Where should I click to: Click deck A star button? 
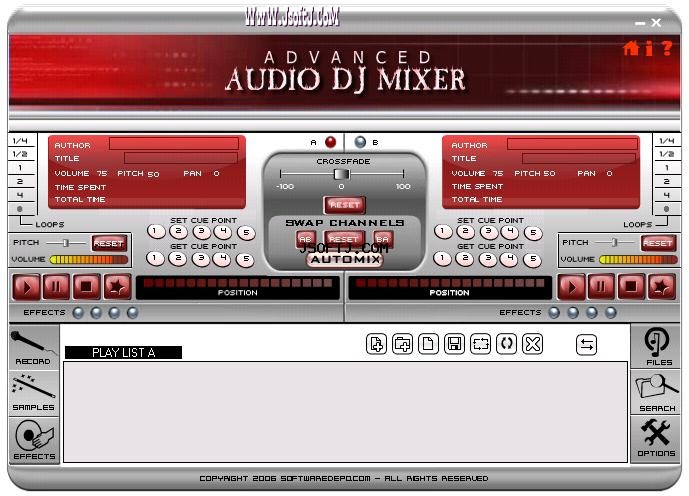[x=117, y=287]
